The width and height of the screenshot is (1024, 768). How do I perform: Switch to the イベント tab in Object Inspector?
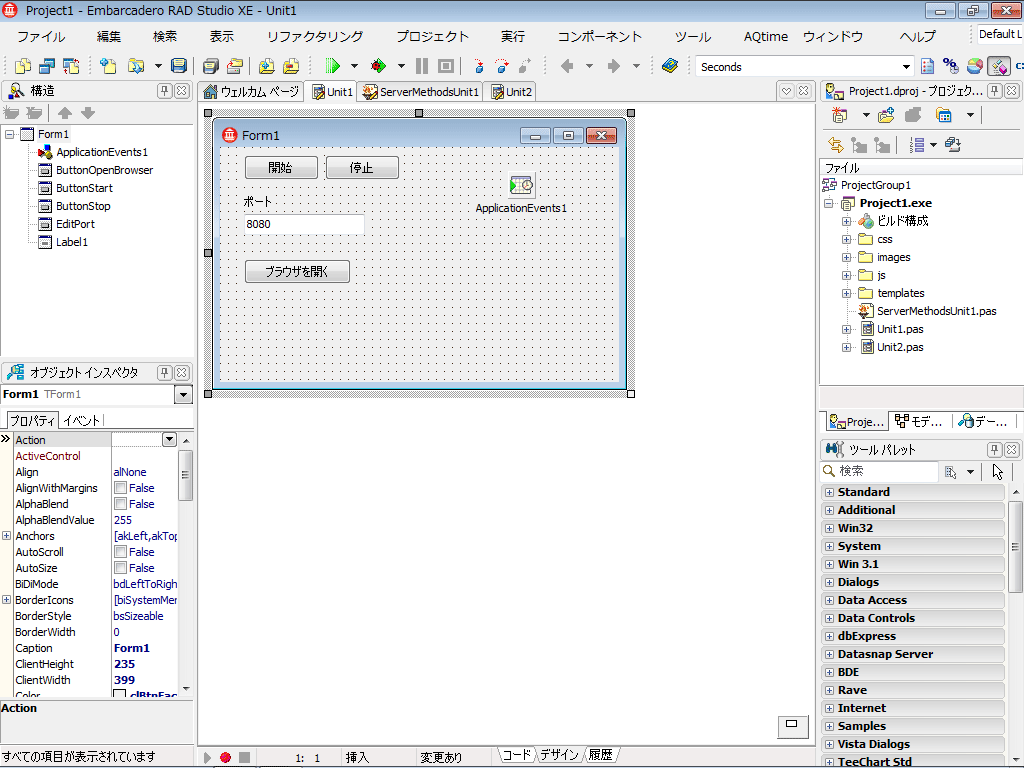click(81, 421)
